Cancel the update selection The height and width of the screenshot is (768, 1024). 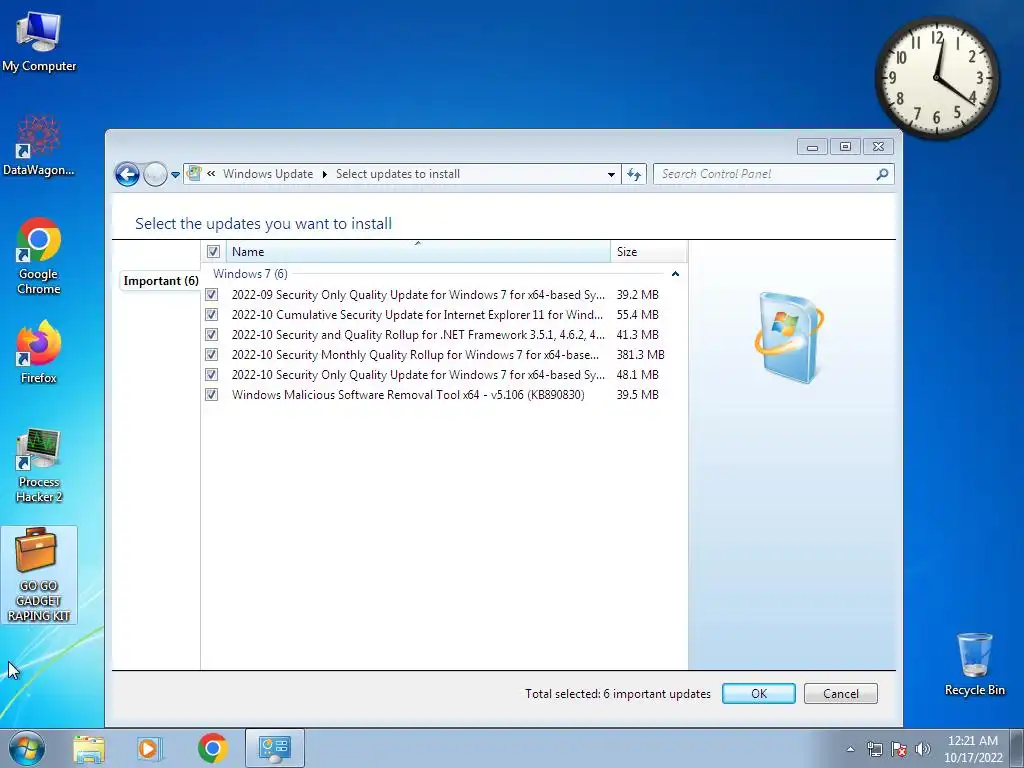tap(840, 694)
